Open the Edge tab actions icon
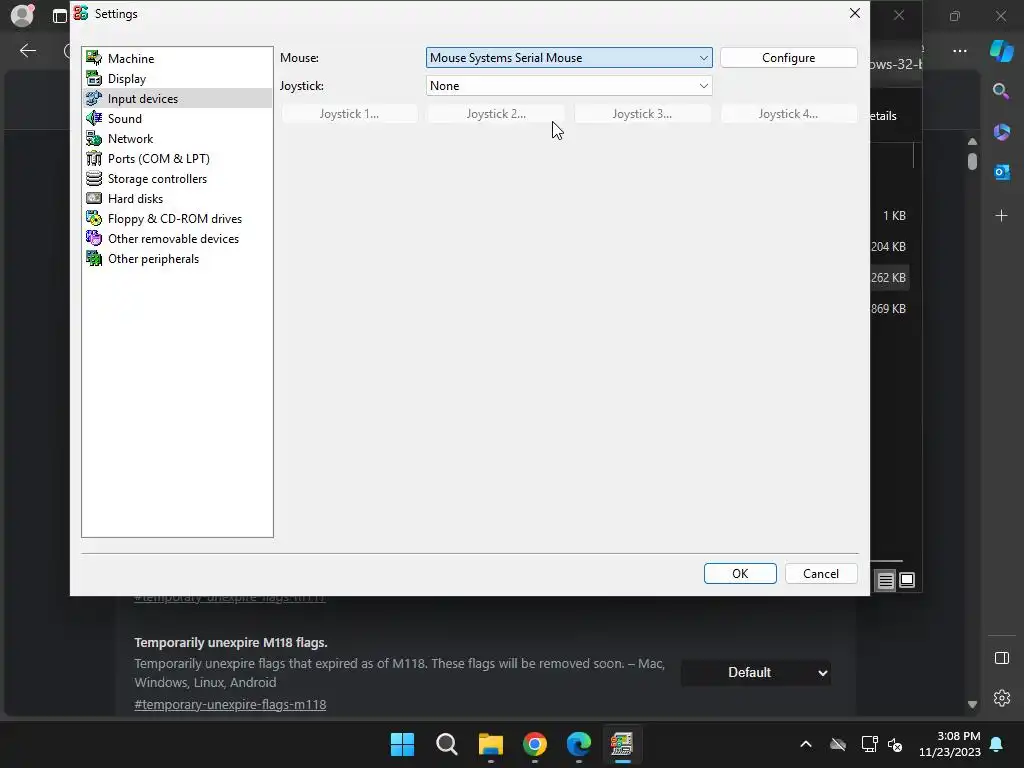The height and width of the screenshot is (768, 1024). point(59,16)
